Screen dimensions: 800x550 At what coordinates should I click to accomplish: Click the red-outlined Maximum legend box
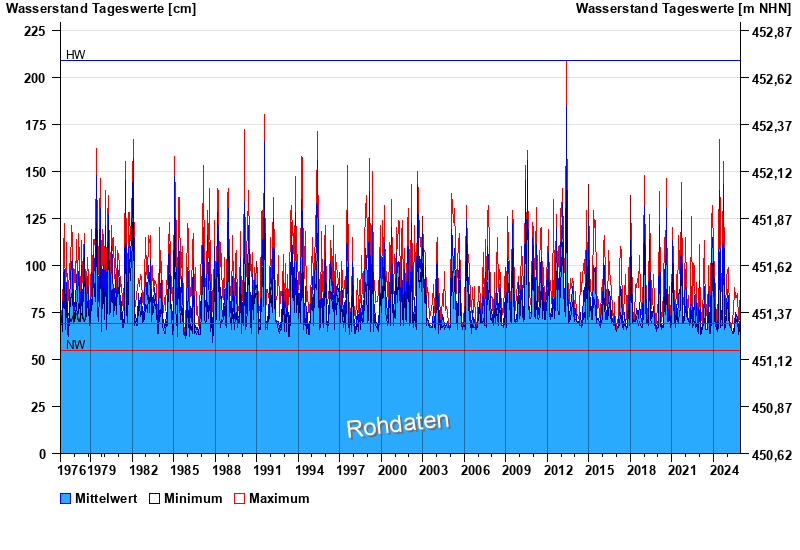(239, 498)
